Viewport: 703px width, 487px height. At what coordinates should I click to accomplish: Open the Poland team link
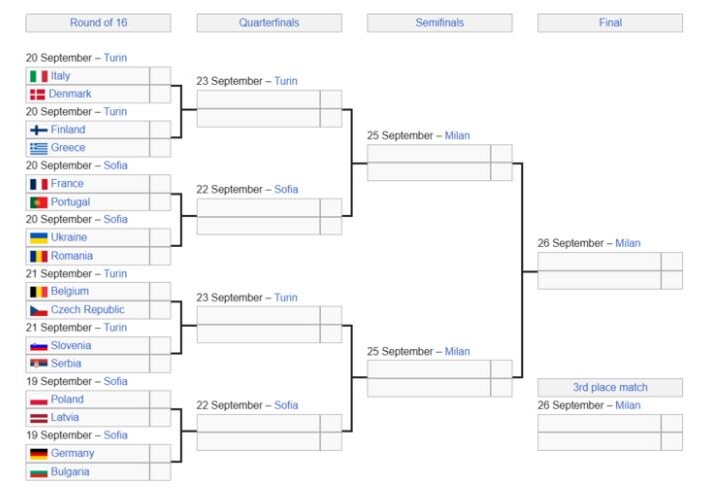(67, 399)
